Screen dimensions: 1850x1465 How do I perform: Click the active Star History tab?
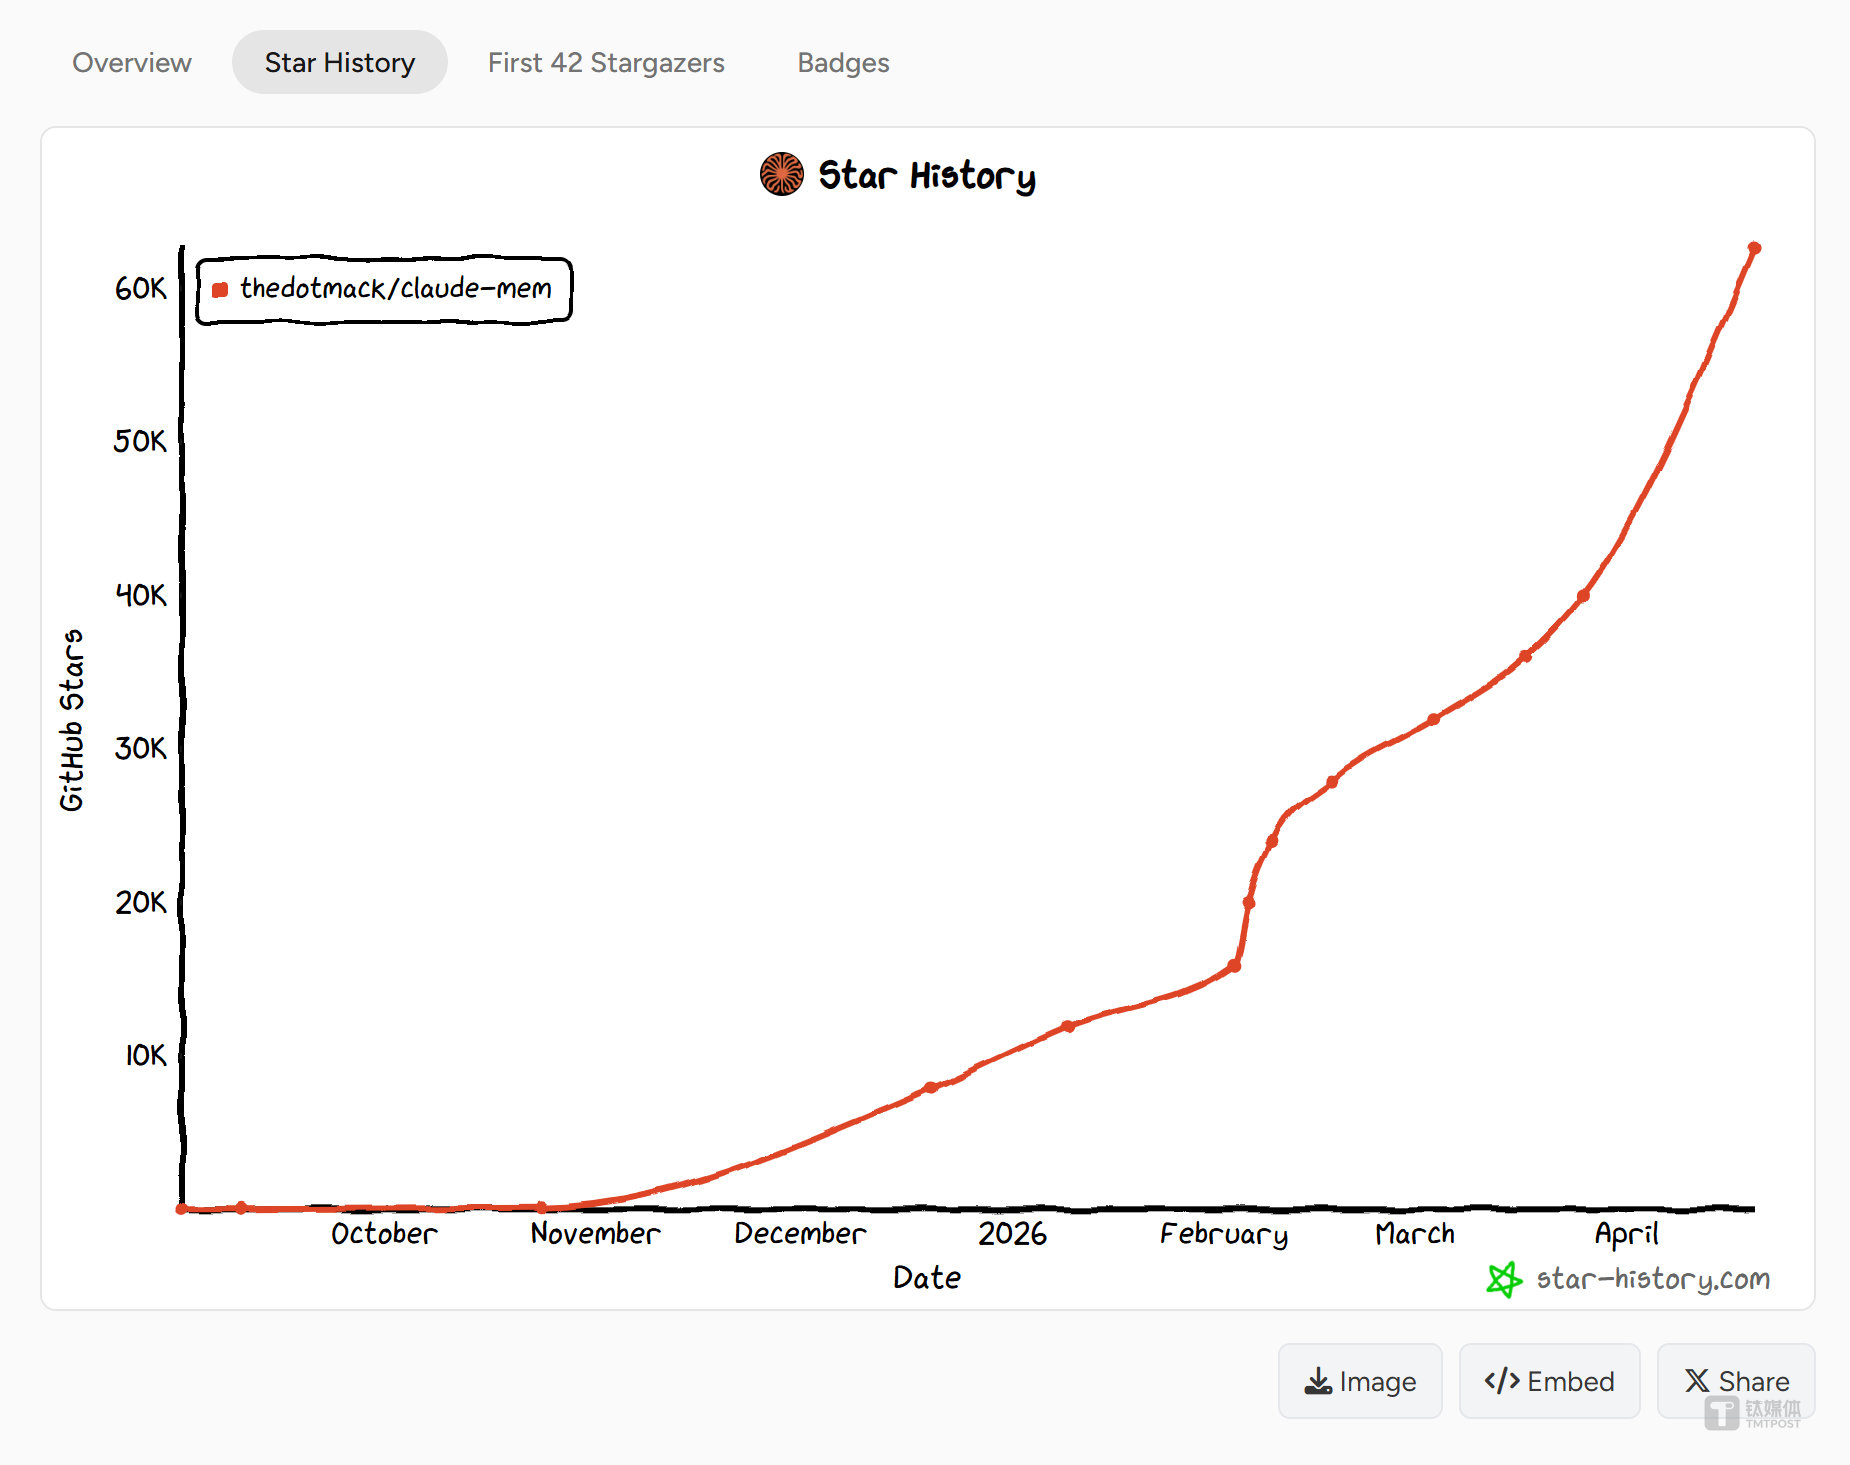point(339,62)
